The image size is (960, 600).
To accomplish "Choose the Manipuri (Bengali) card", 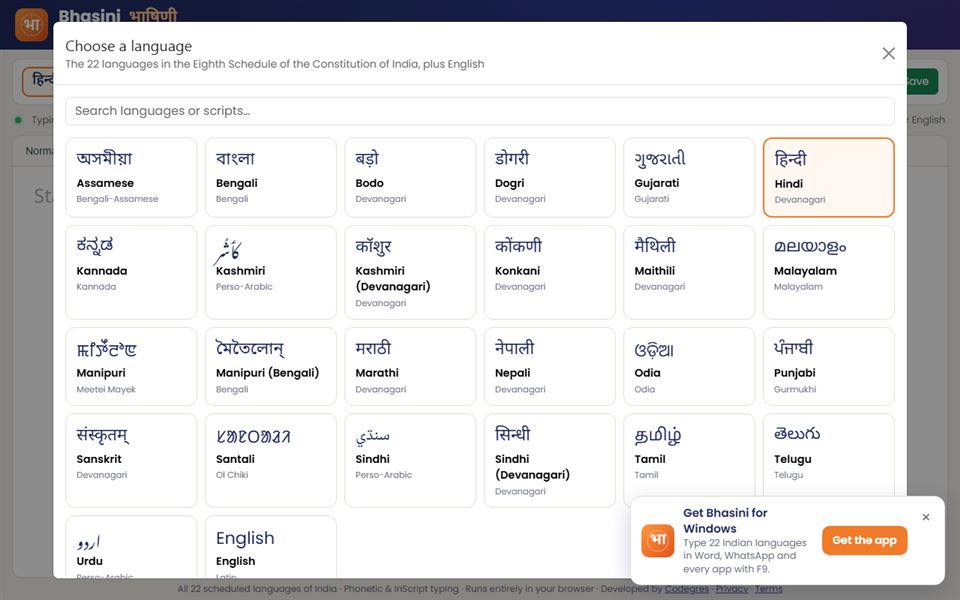I will 271,366.
